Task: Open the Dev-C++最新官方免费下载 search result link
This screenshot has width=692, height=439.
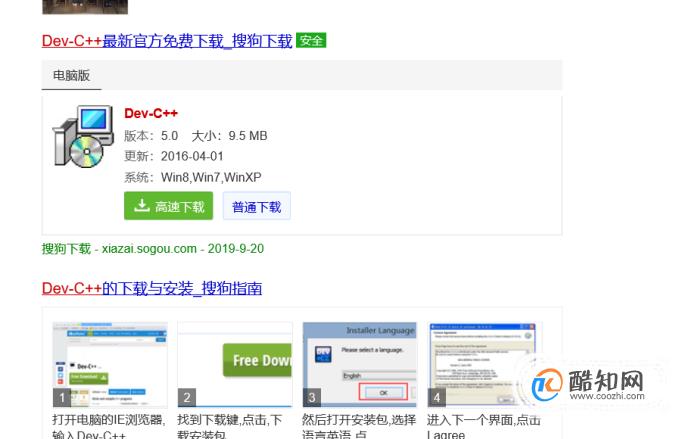Action: tap(167, 41)
